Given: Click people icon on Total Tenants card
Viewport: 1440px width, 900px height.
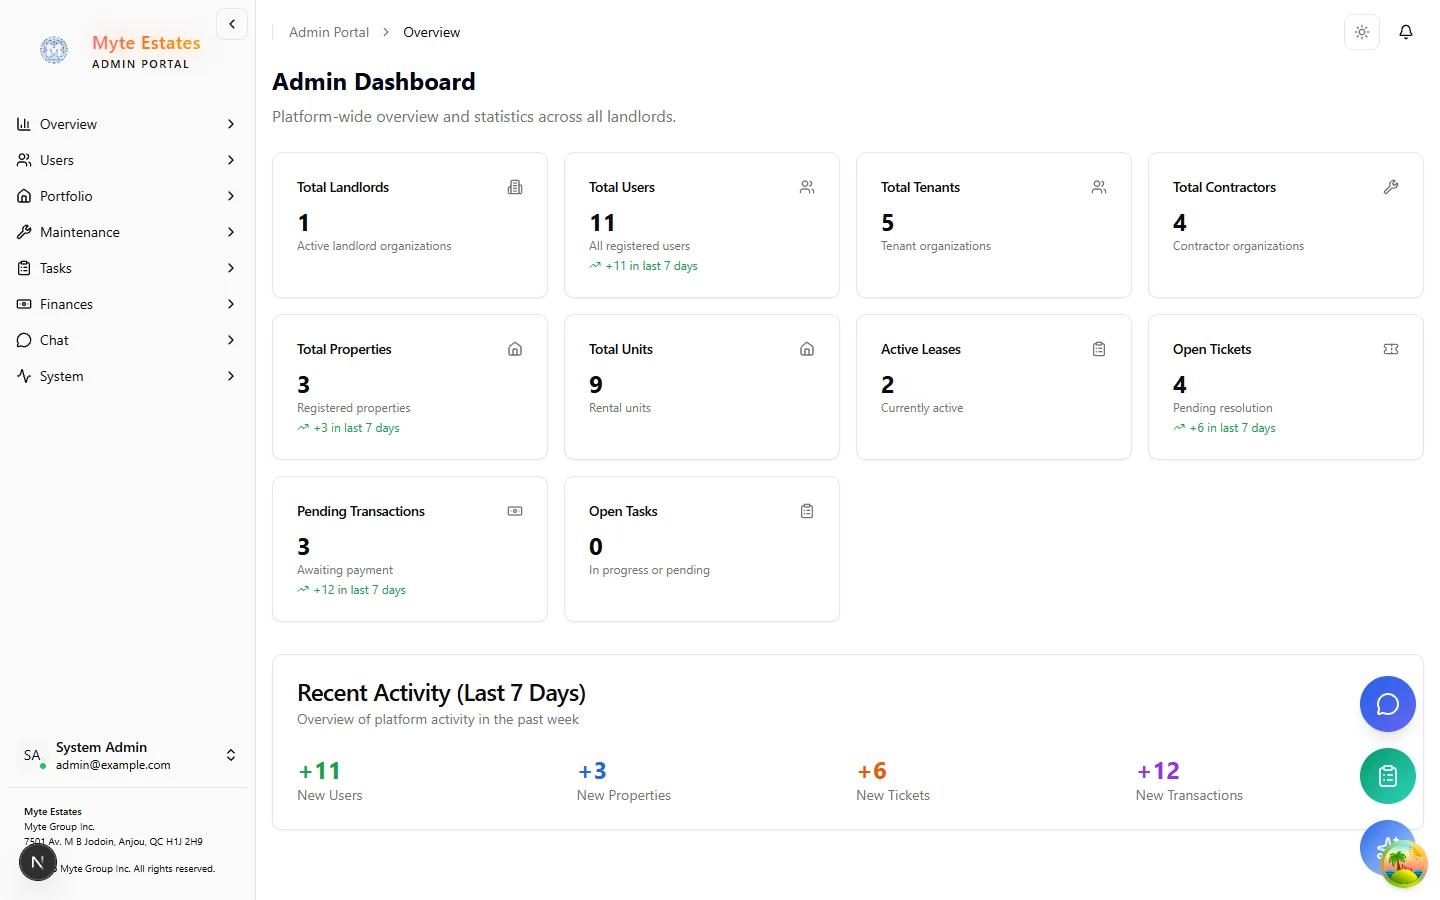Looking at the screenshot, I should pos(1099,187).
